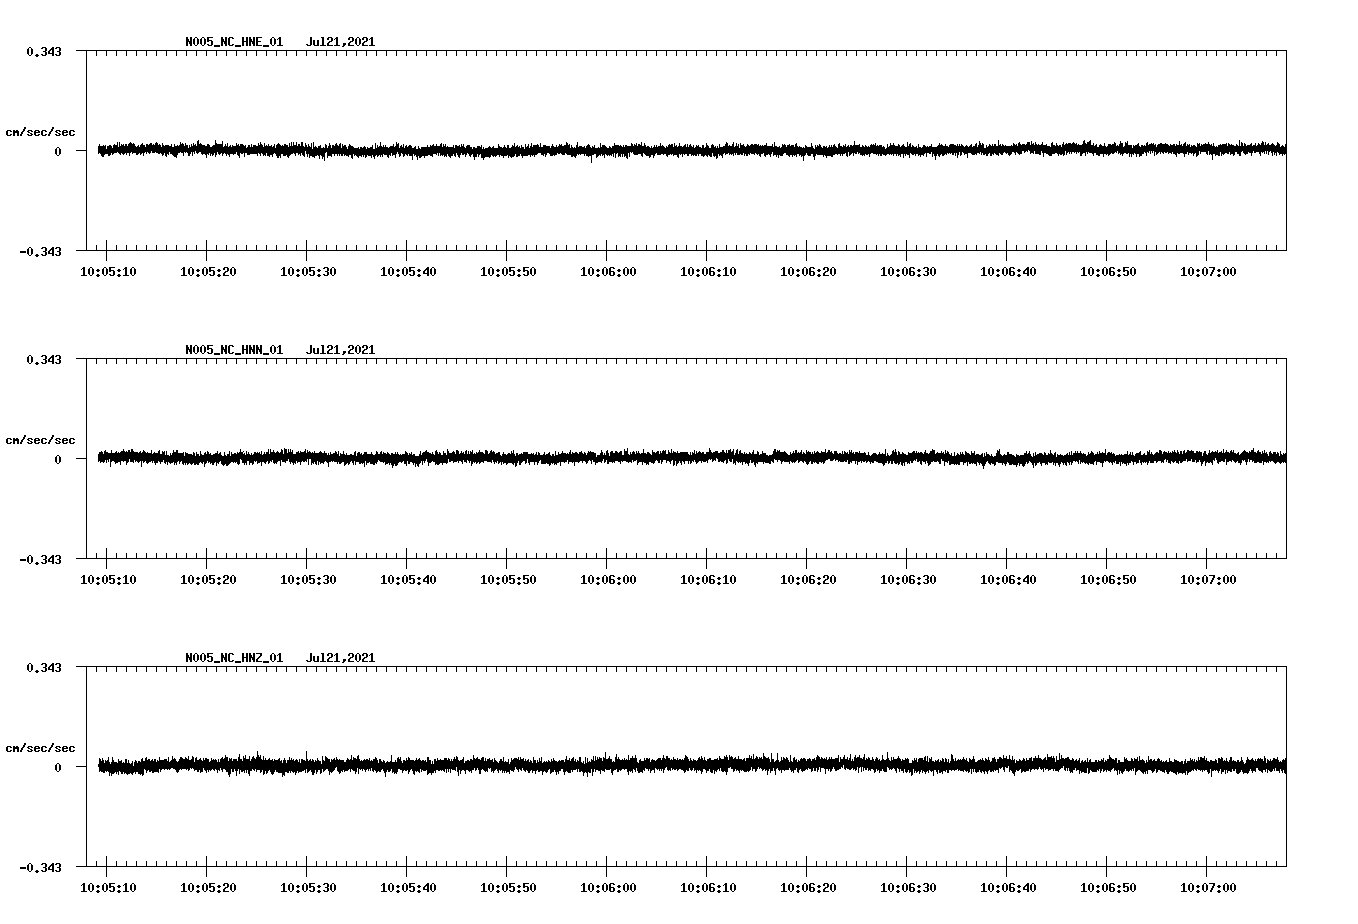Click the Jul21,2021 date on the bottom plot

340,657
